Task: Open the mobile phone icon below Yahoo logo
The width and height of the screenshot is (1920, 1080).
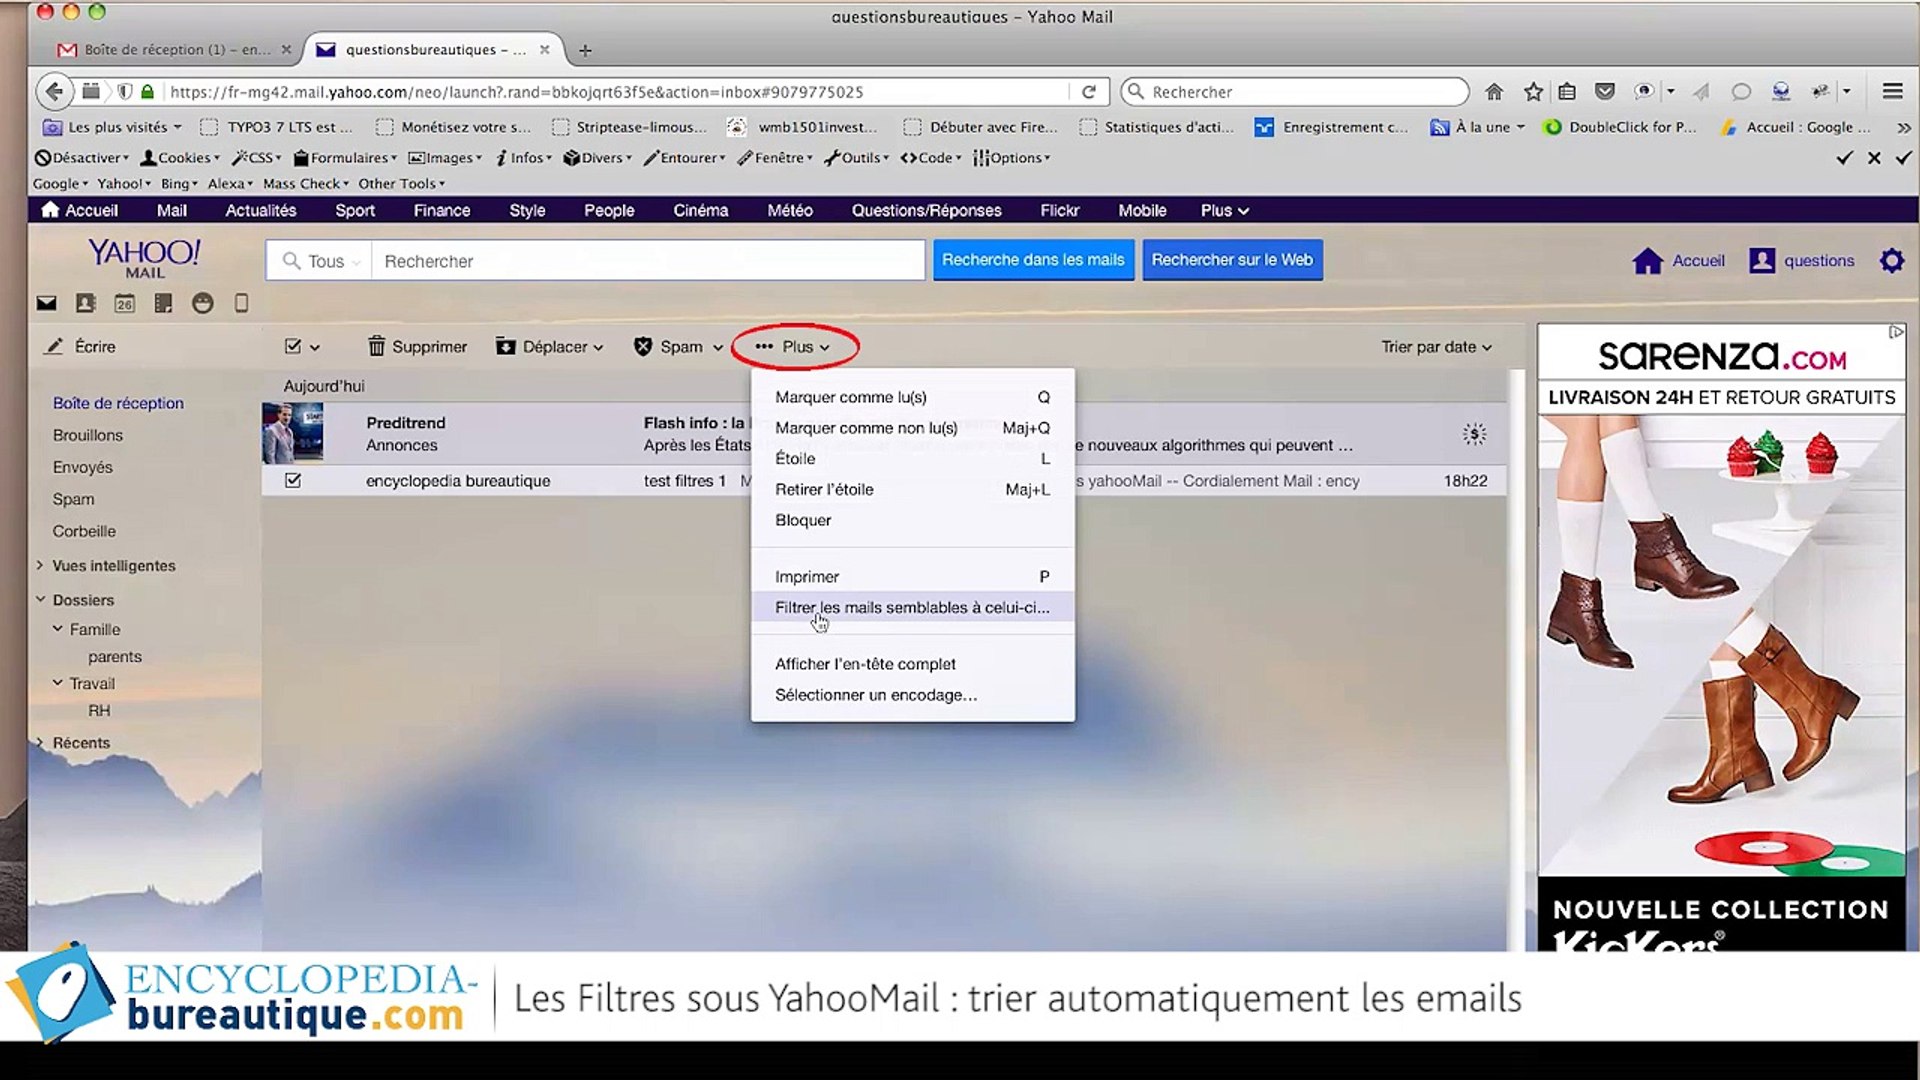Action: 241,303
